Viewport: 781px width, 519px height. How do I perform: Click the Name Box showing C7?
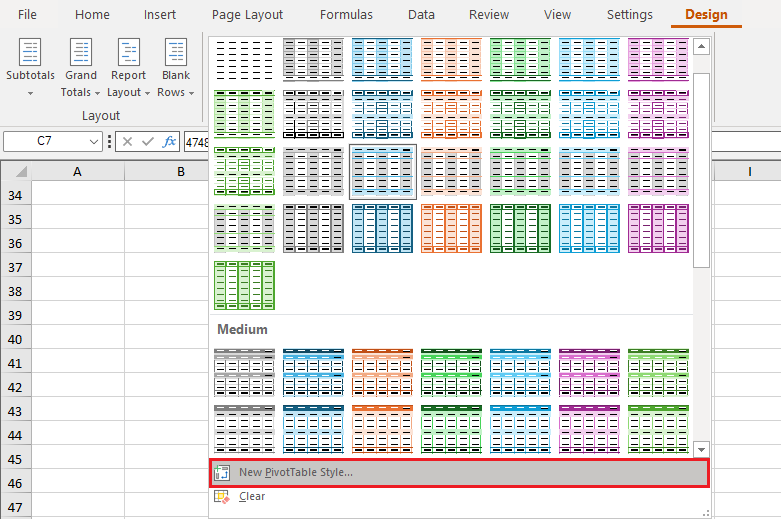(x=45, y=141)
